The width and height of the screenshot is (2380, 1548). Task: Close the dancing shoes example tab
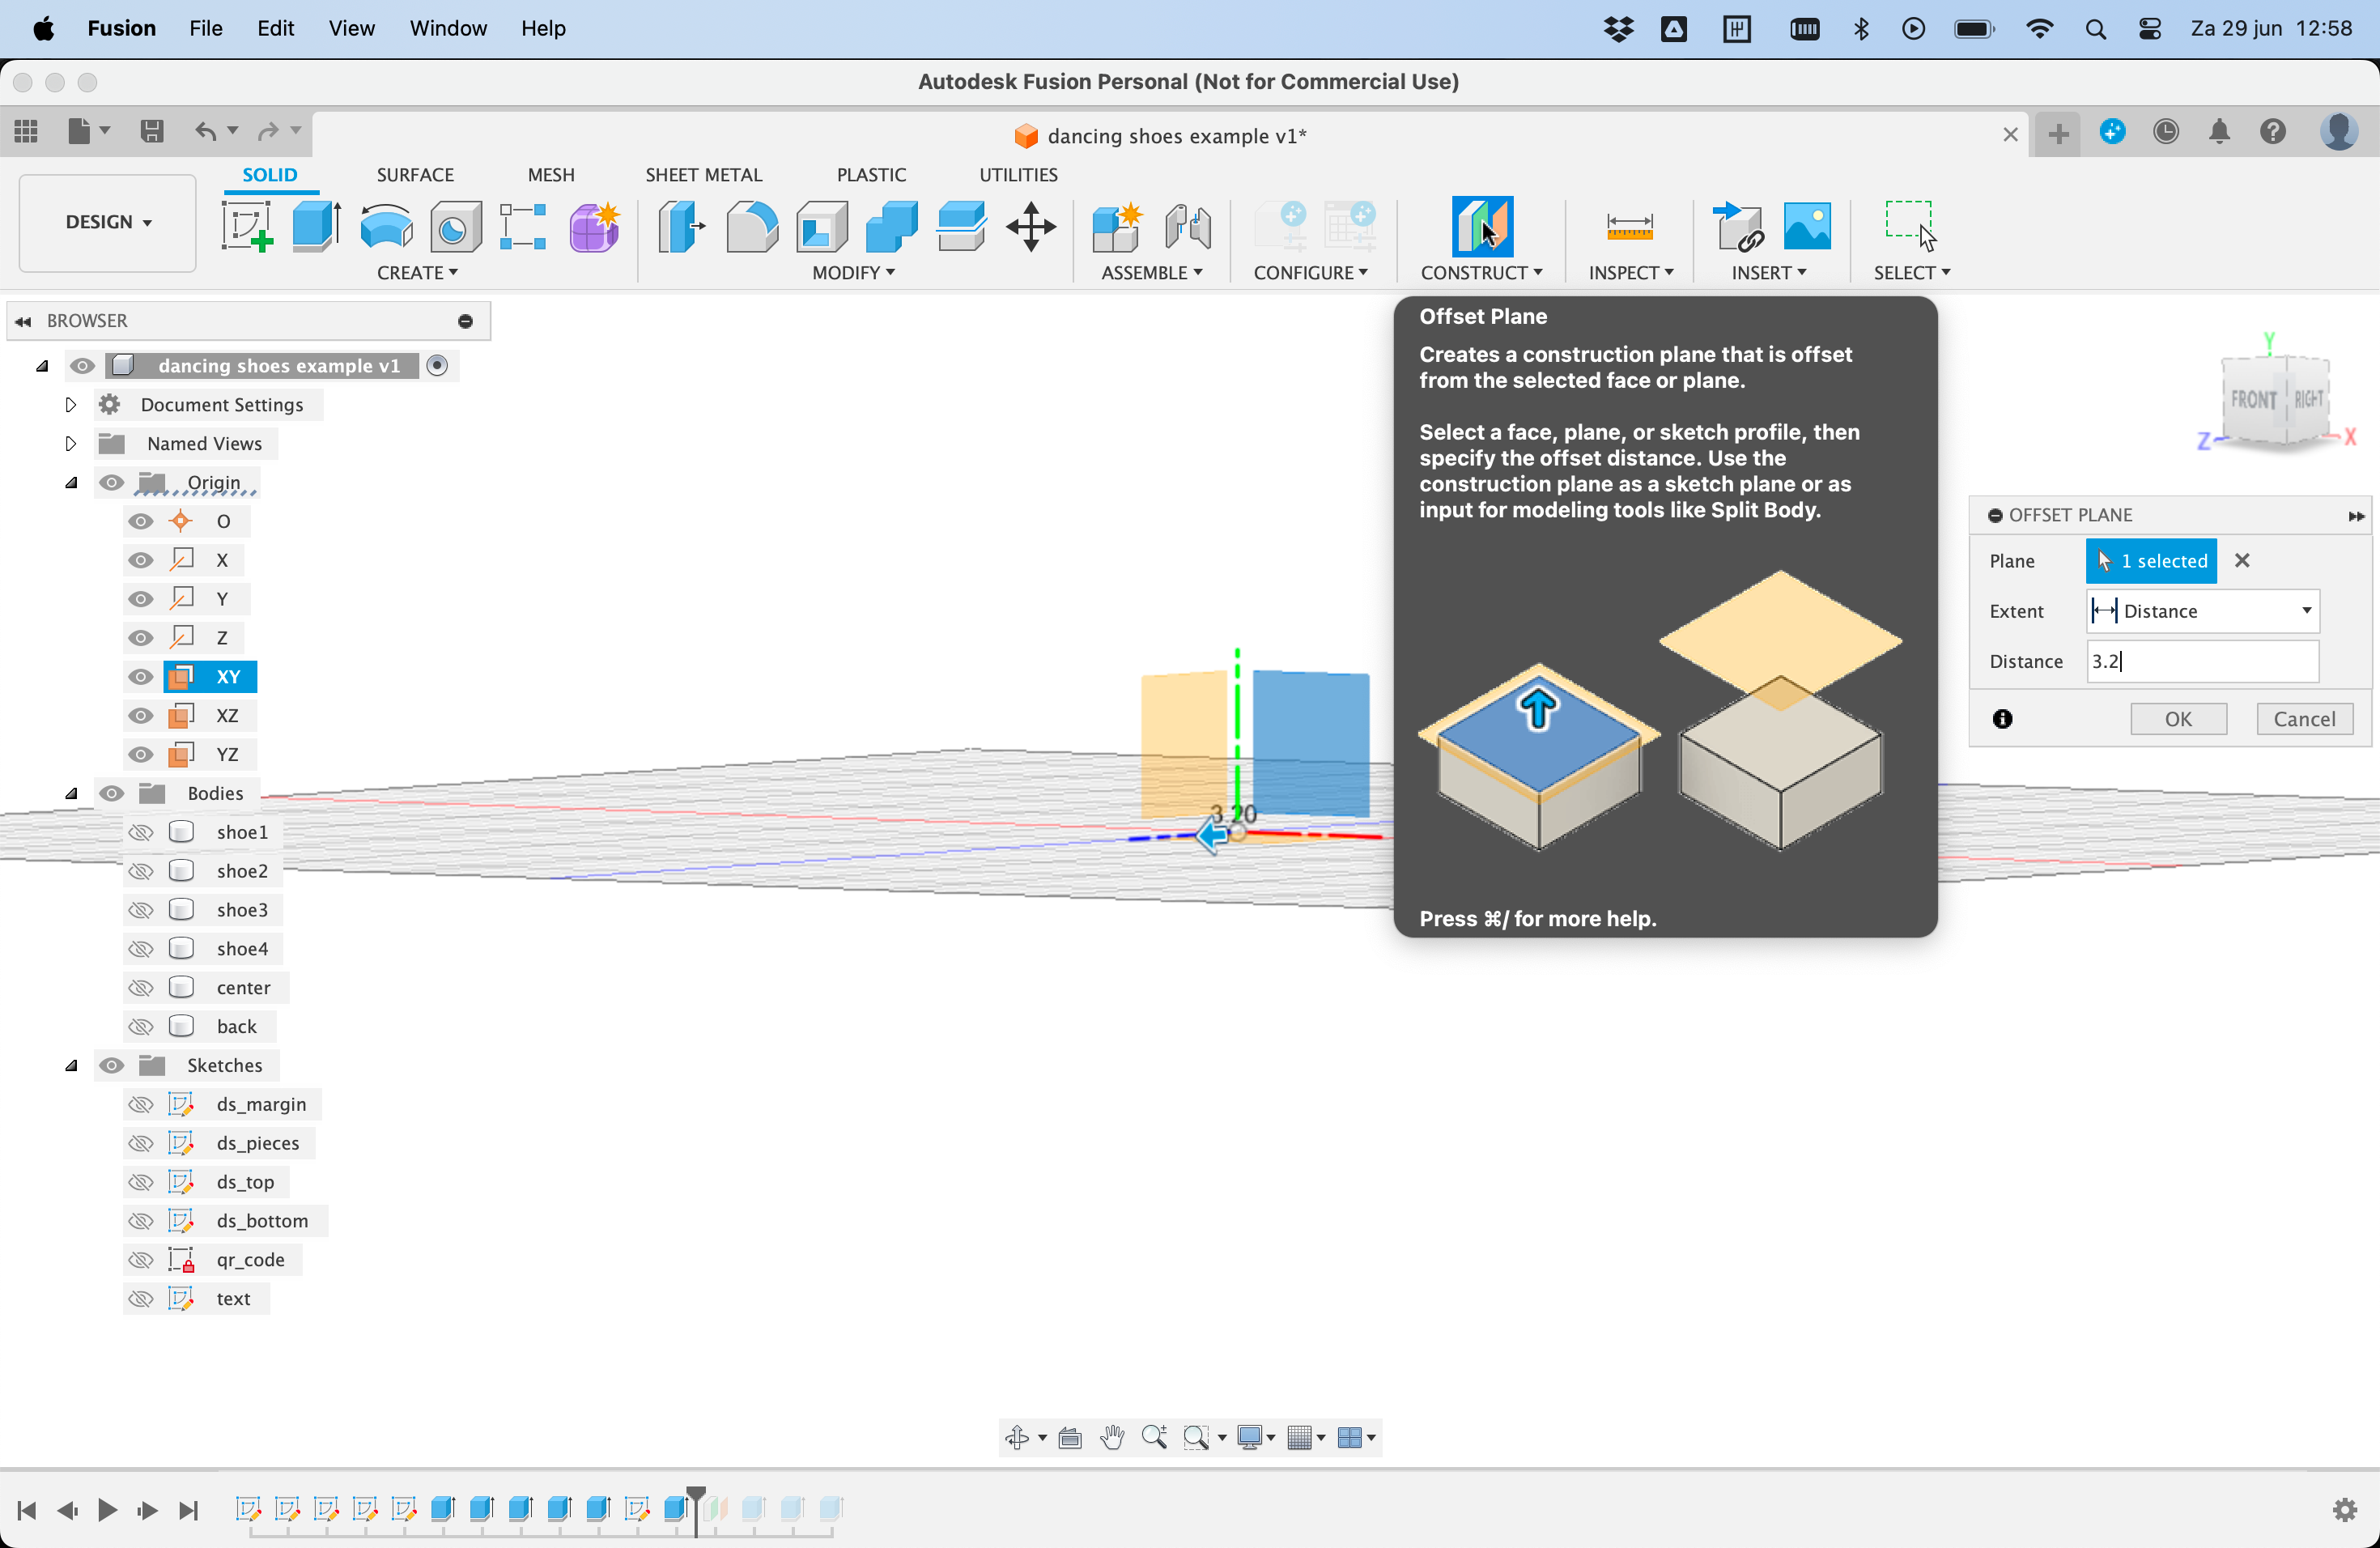point(2010,134)
